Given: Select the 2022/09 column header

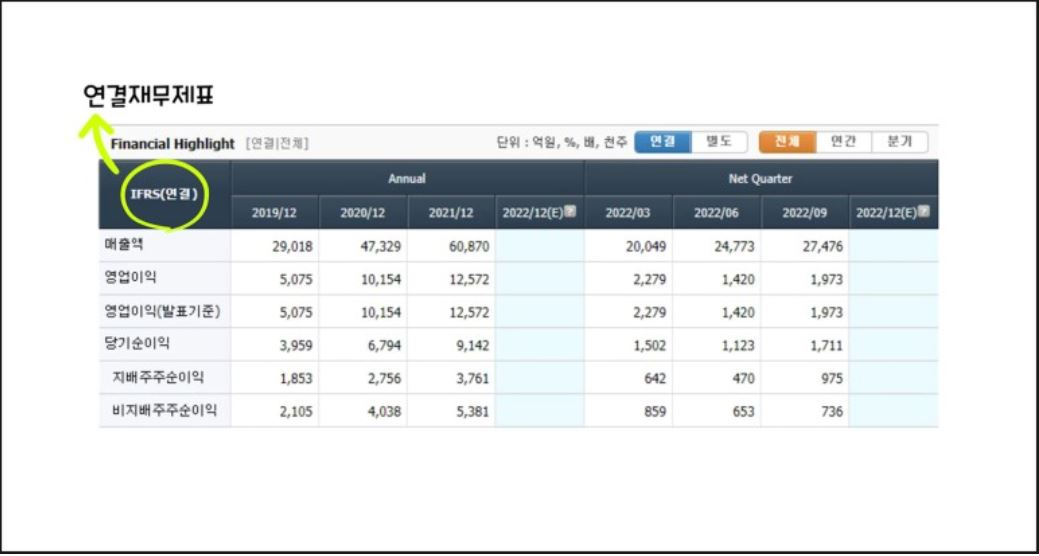Looking at the screenshot, I should point(805,213).
